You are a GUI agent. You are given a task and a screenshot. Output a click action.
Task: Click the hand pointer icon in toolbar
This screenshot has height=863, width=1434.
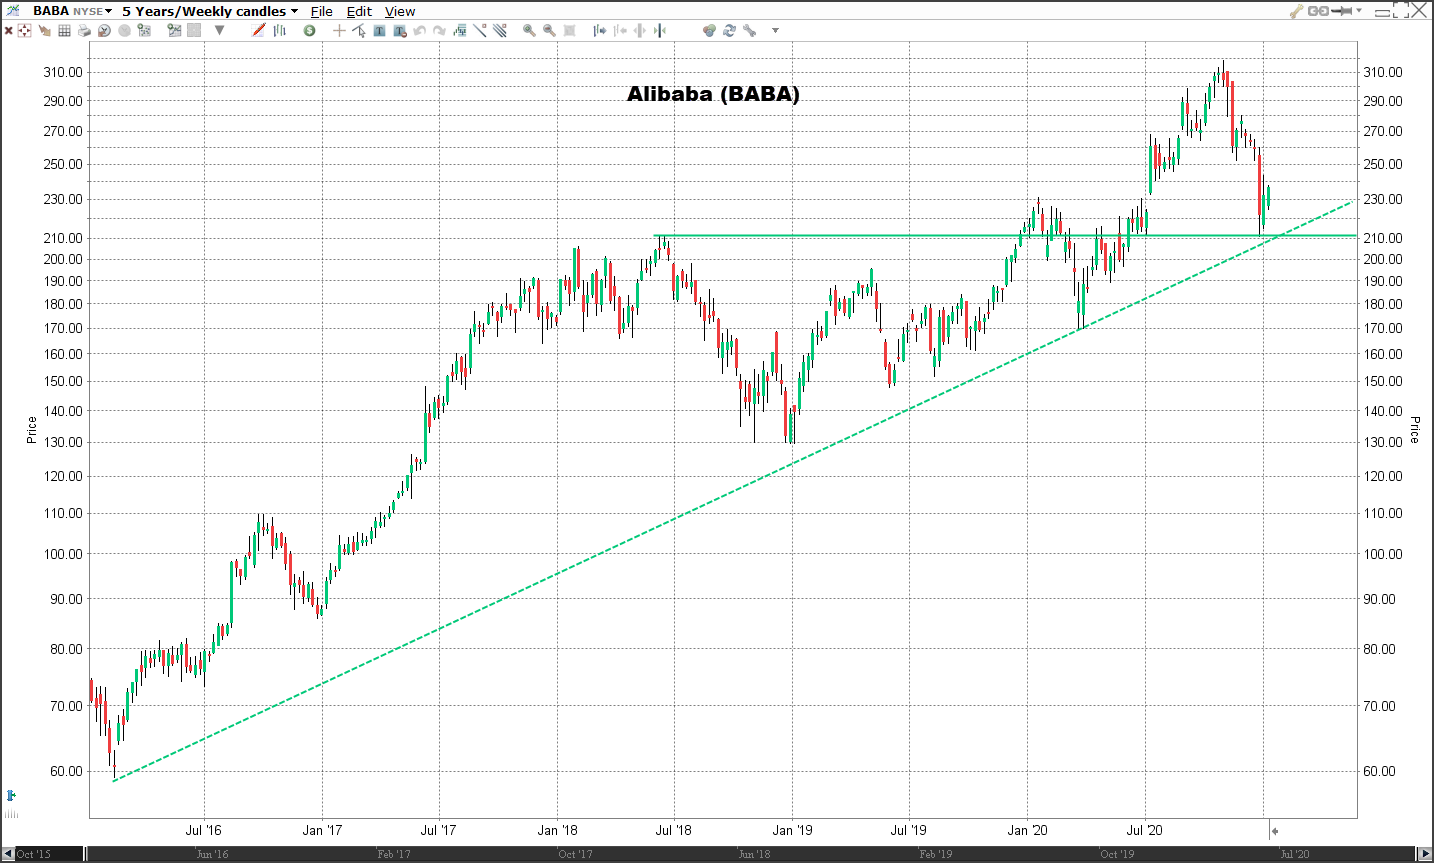point(44,31)
